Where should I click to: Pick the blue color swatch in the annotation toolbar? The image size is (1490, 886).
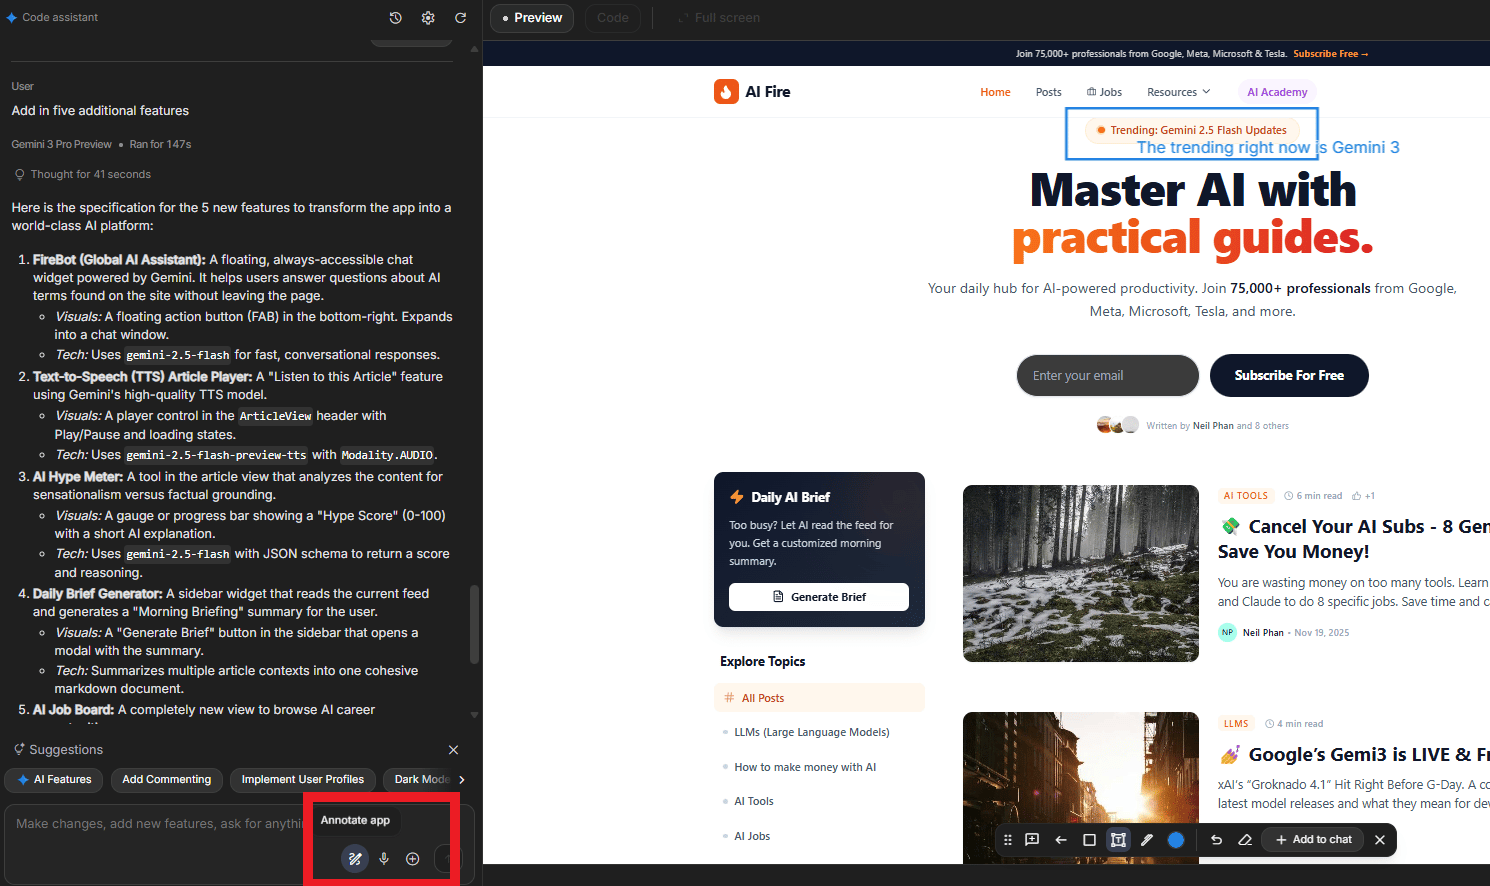1176,840
